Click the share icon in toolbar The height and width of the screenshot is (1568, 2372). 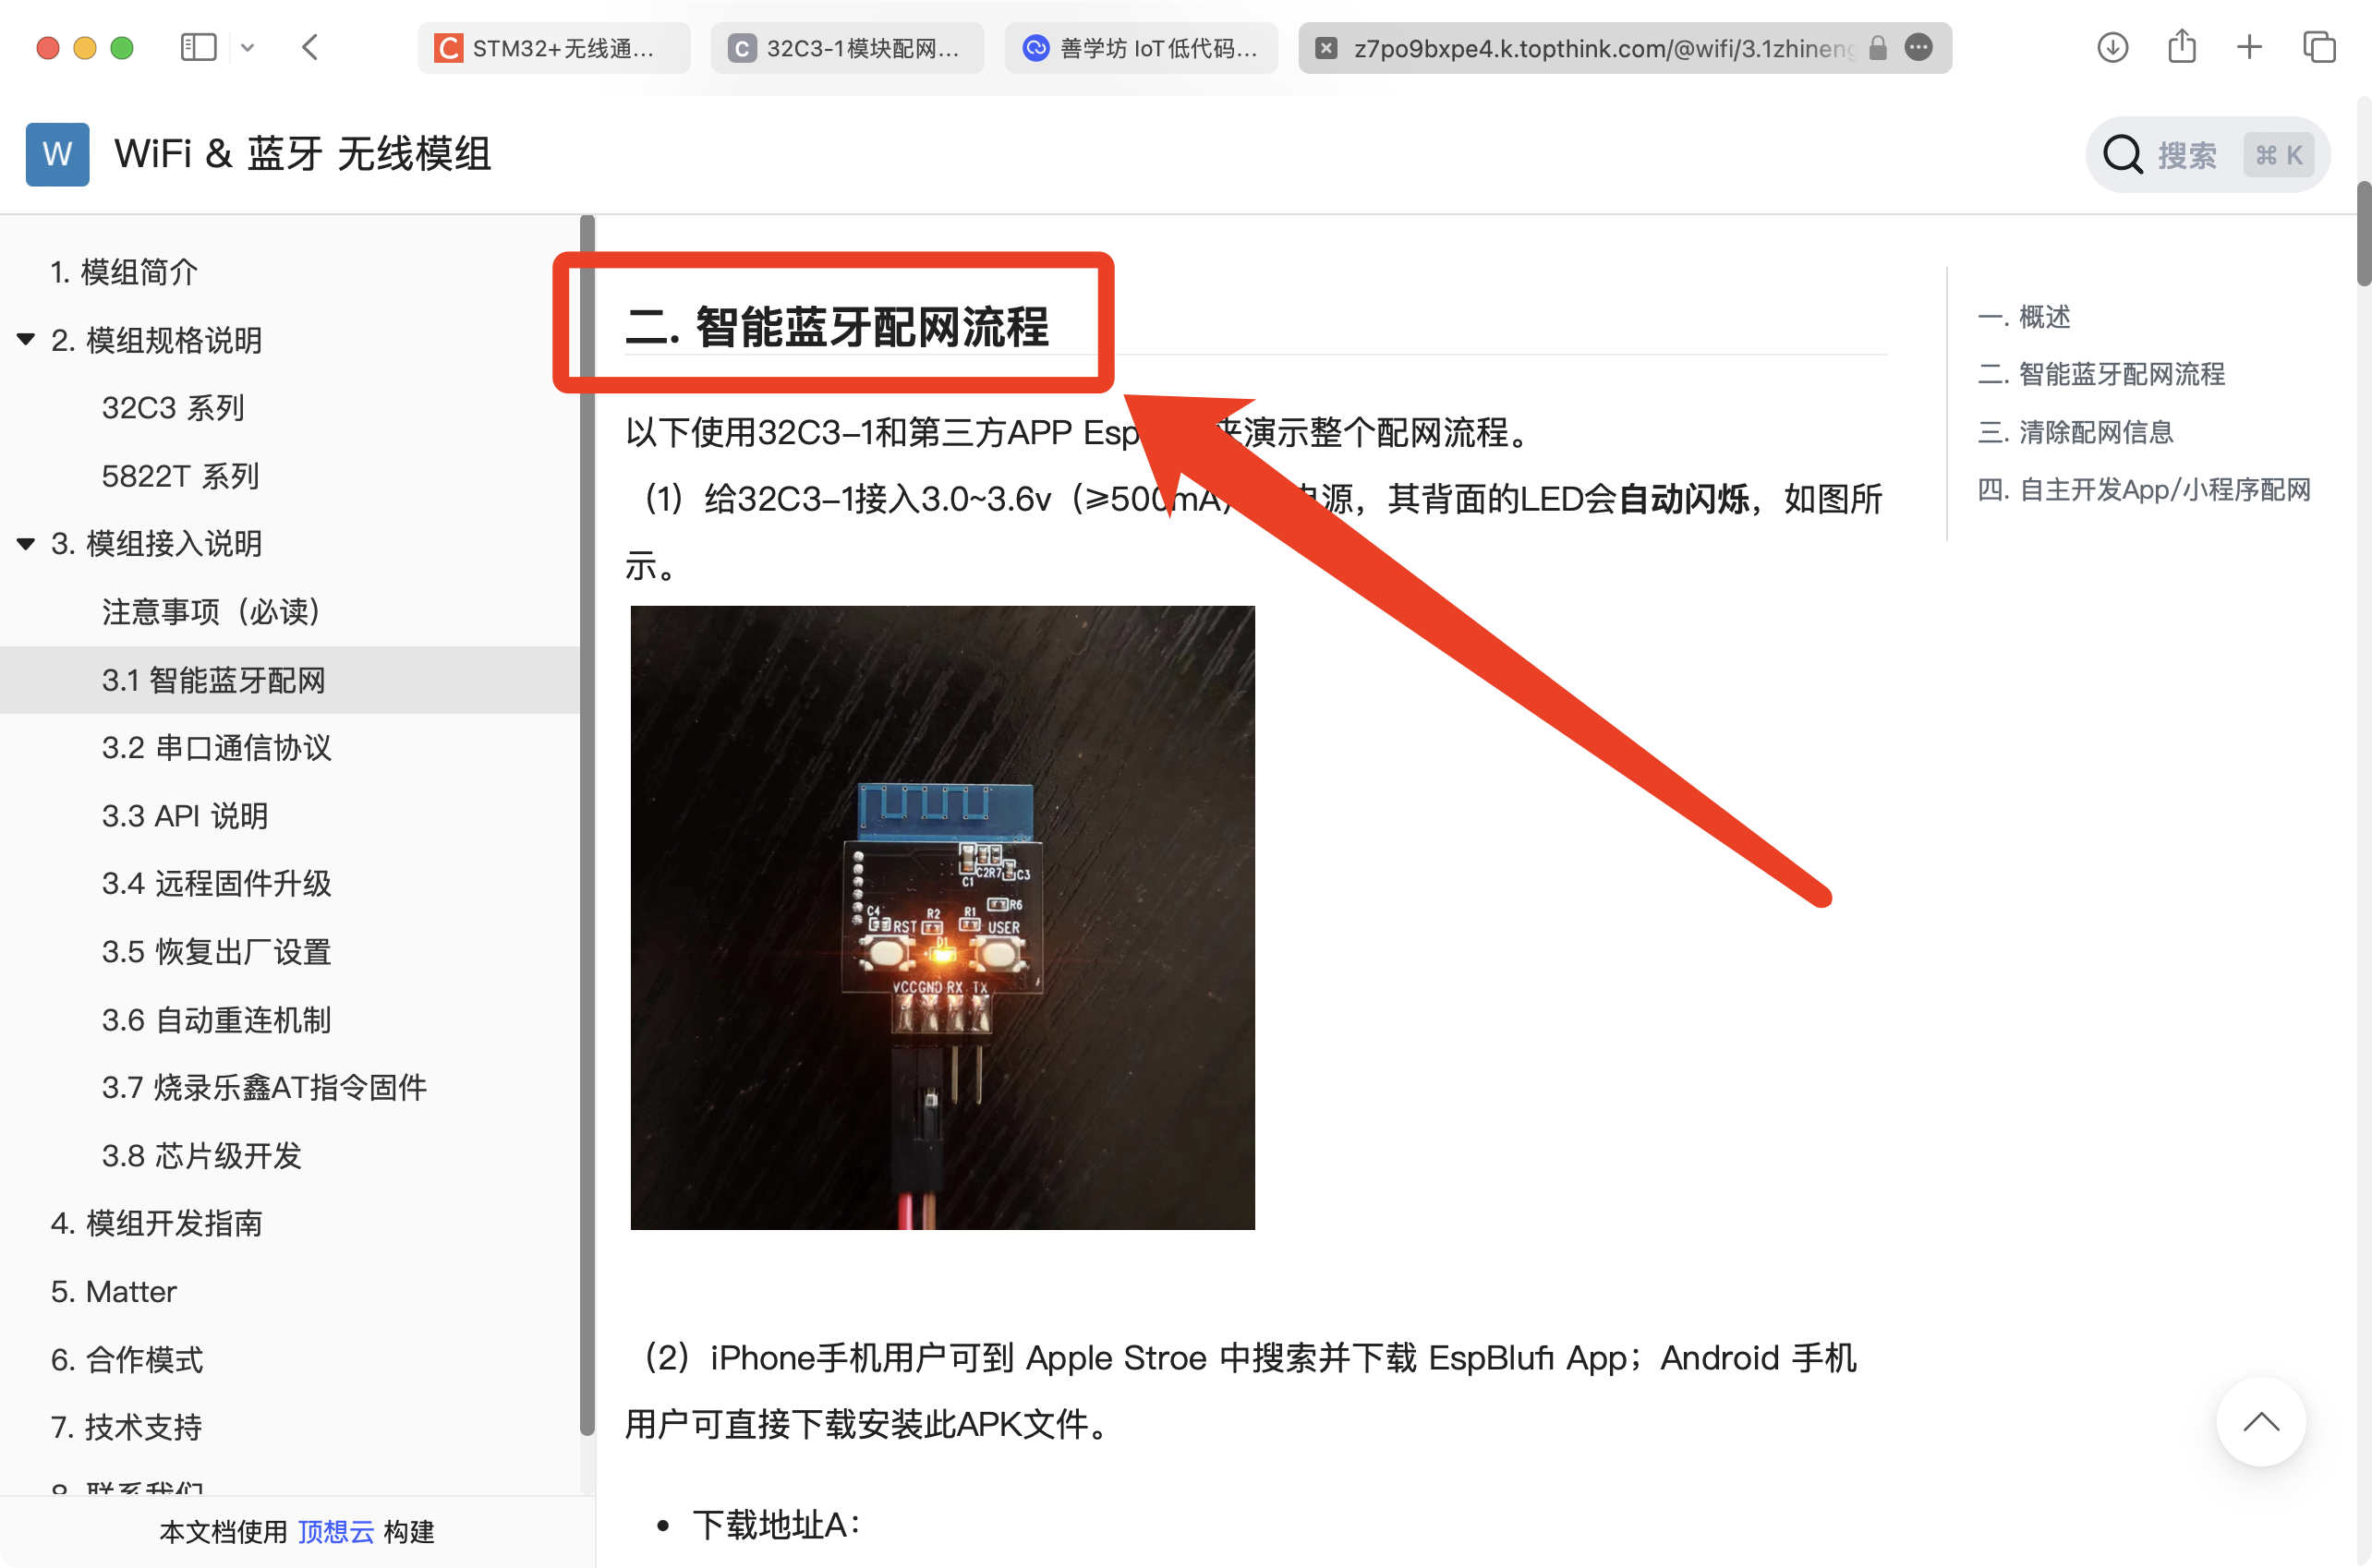pos(2182,46)
